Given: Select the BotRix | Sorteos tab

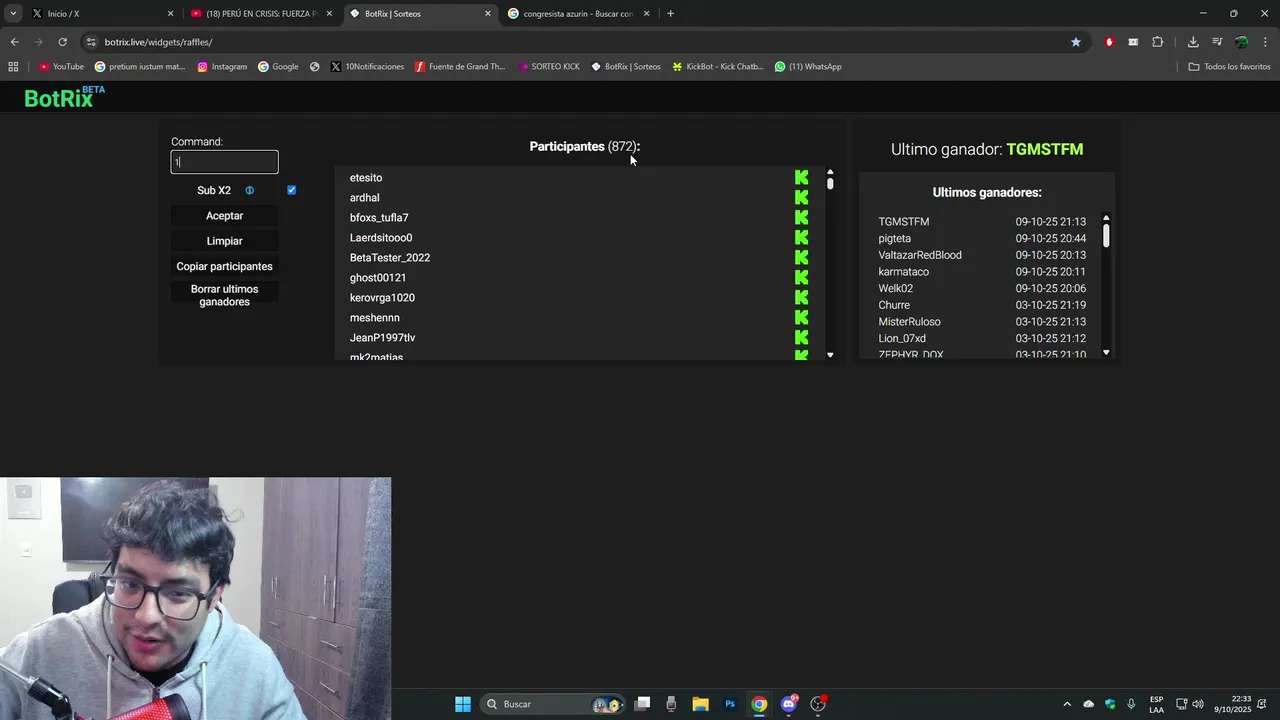Looking at the screenshot, I should [420, 14].
